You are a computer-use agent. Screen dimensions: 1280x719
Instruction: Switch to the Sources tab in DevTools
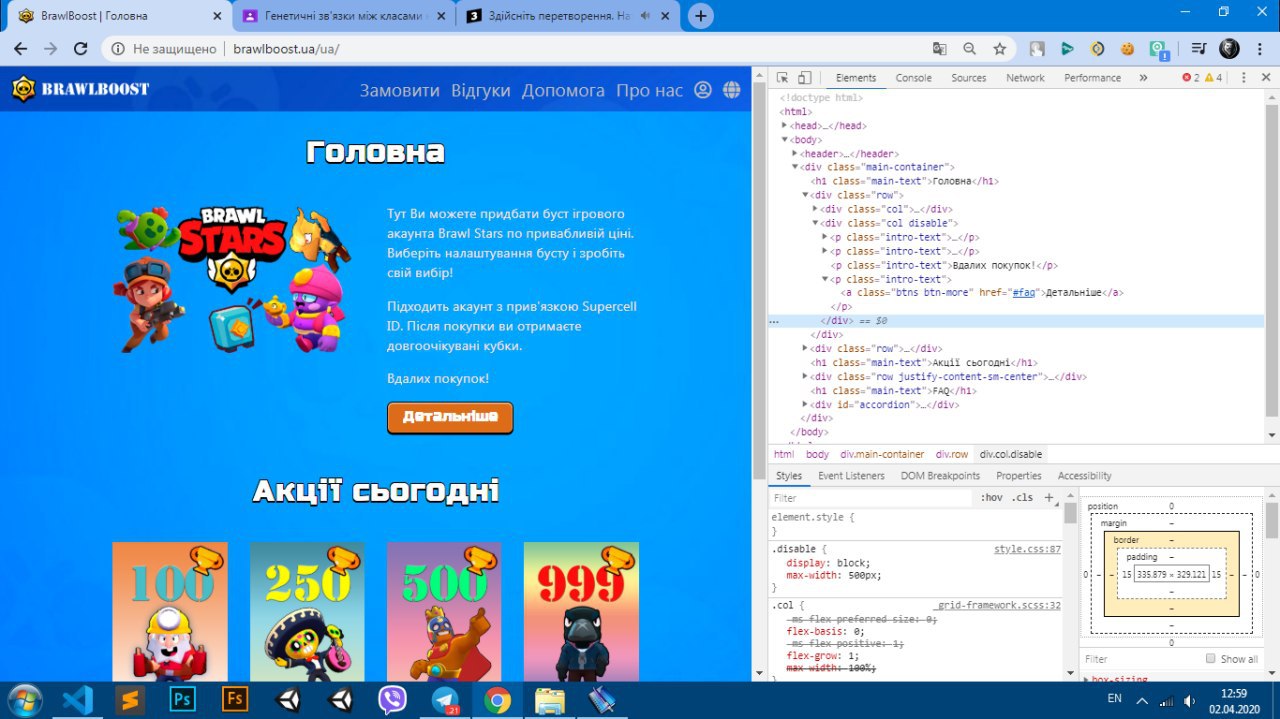(x=968, y=78)
